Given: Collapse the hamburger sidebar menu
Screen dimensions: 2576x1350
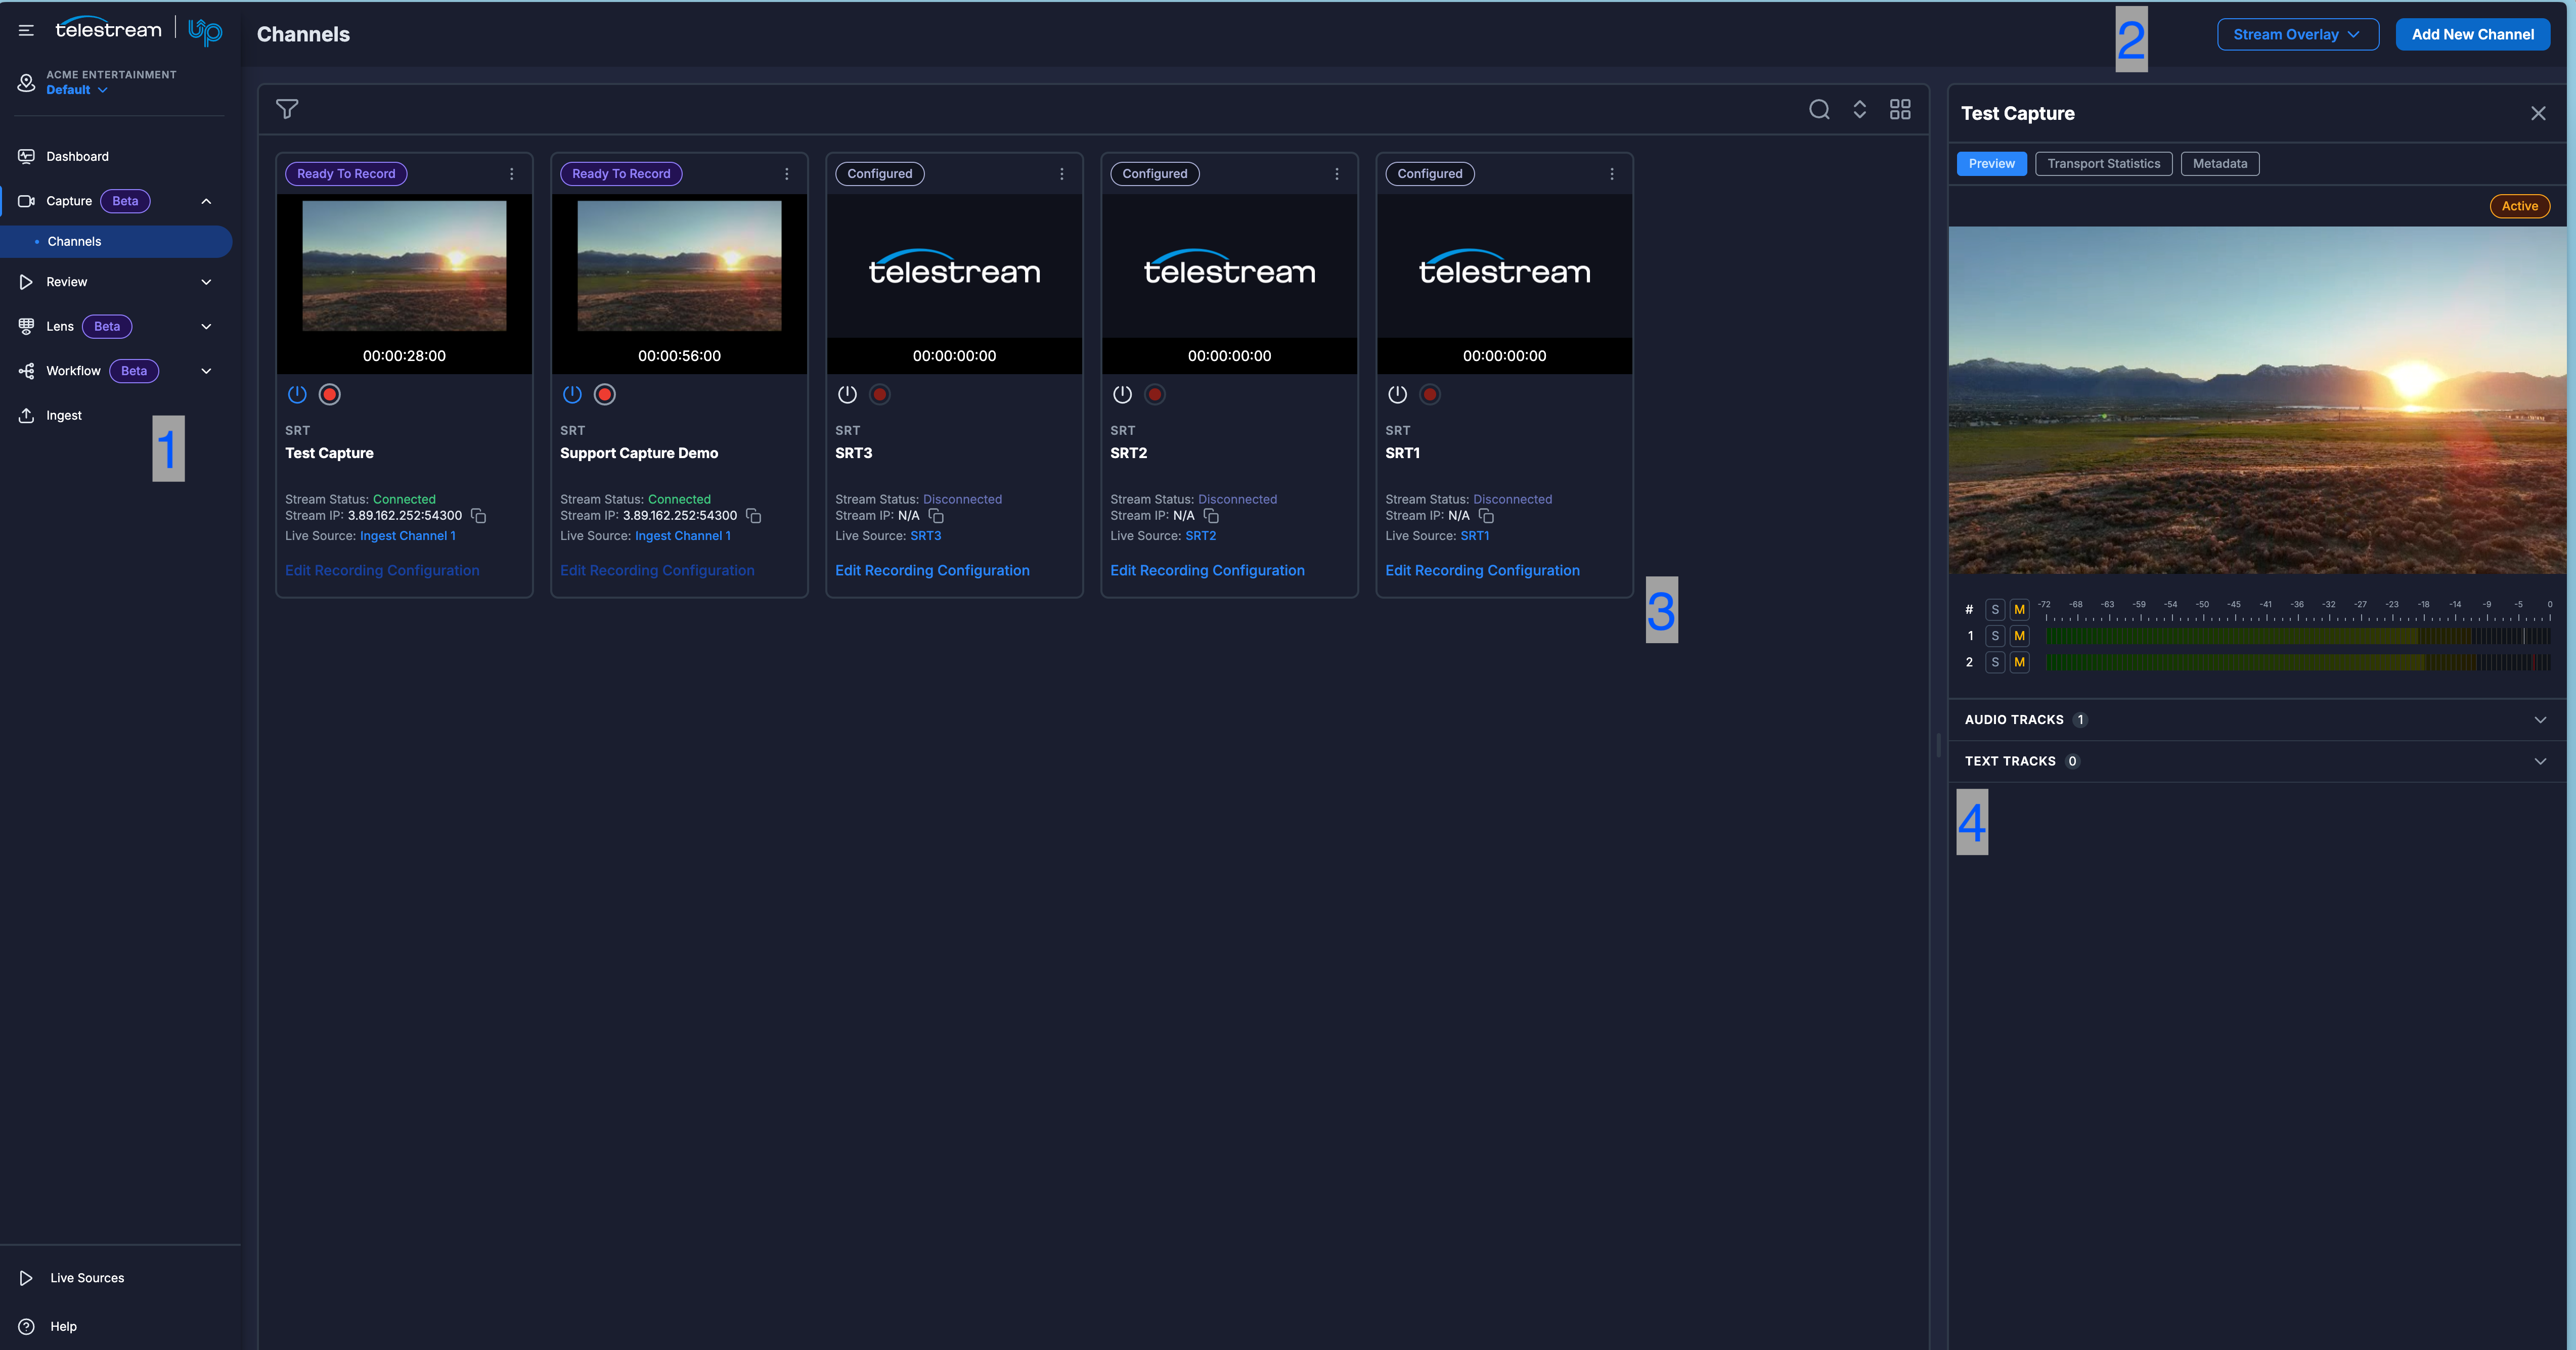Looking at the screenshot, I should [26, 30].
